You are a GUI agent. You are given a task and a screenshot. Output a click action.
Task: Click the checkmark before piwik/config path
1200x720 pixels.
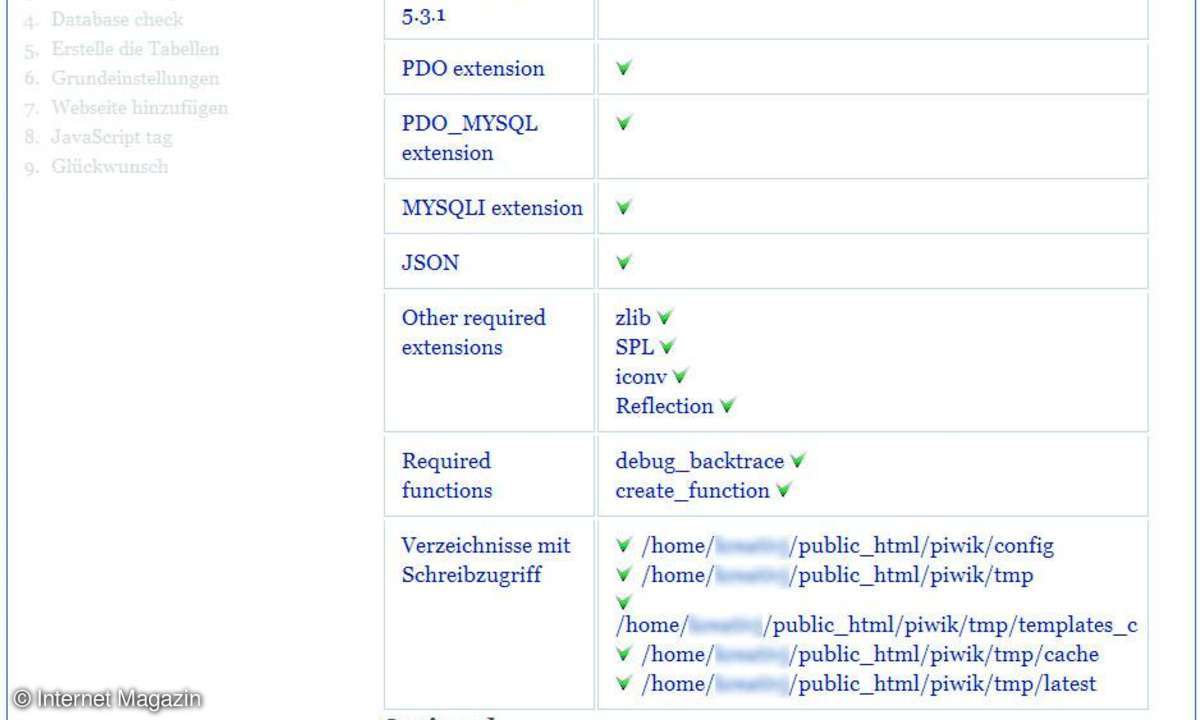[624, 546]
